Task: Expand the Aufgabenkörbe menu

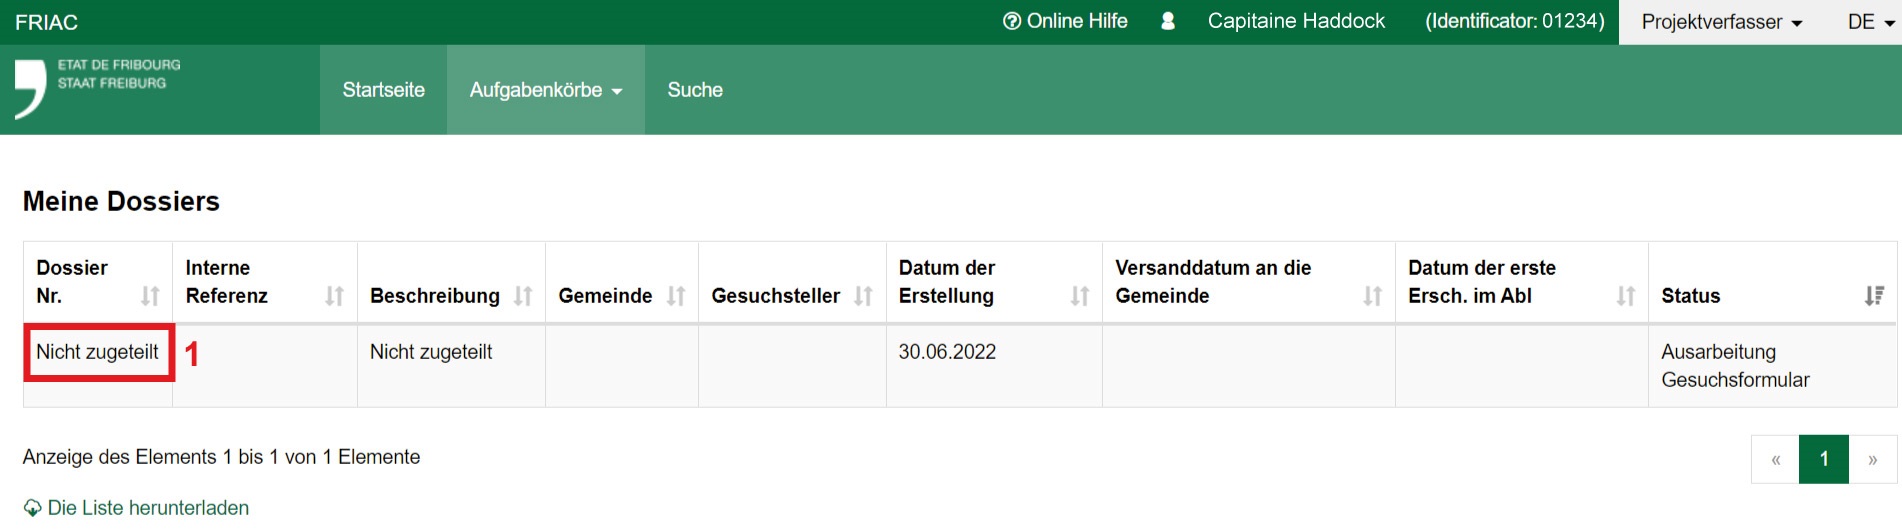Action: 545,90
